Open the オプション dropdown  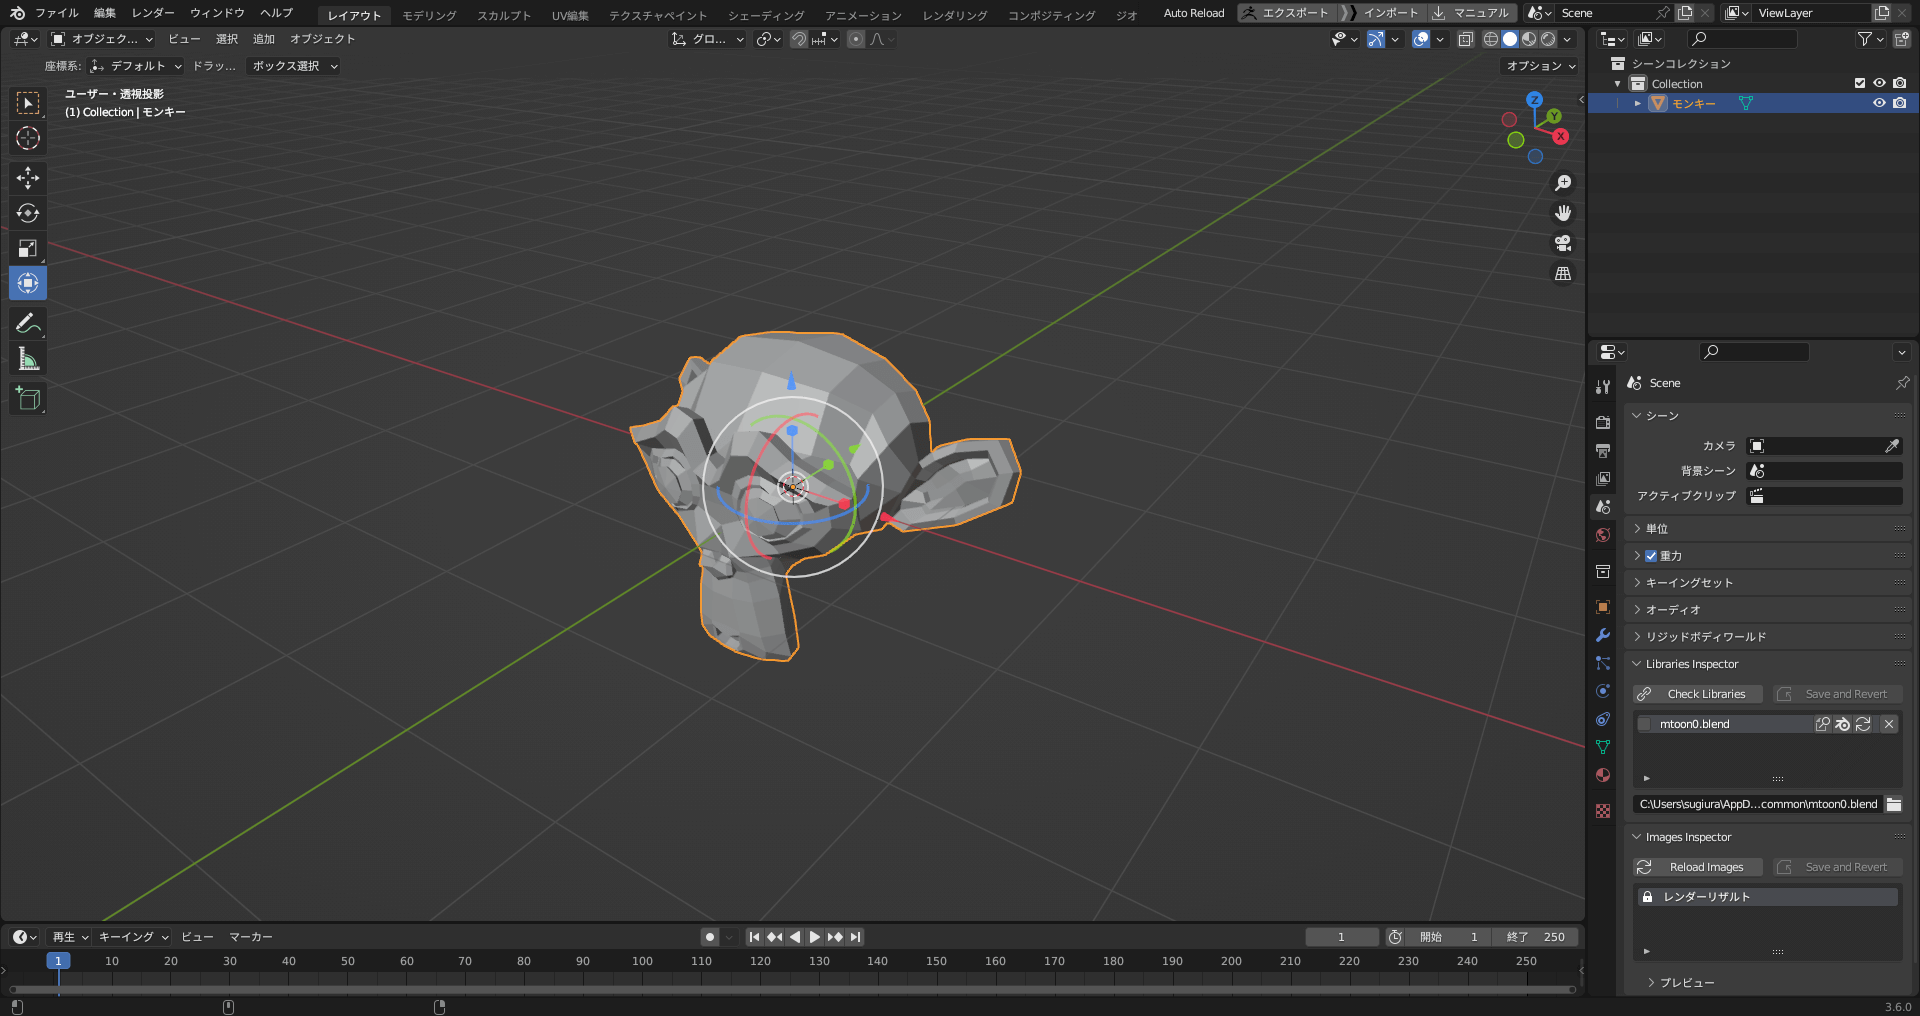(1541, 66)
